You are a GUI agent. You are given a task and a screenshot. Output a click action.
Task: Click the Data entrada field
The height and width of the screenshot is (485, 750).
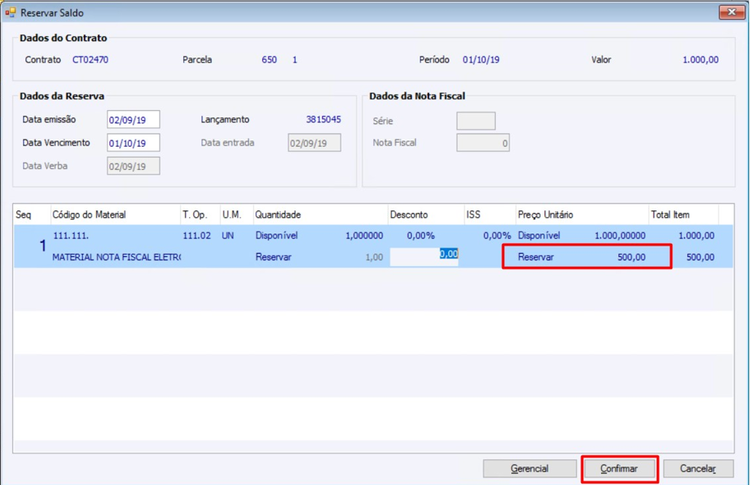314,143
